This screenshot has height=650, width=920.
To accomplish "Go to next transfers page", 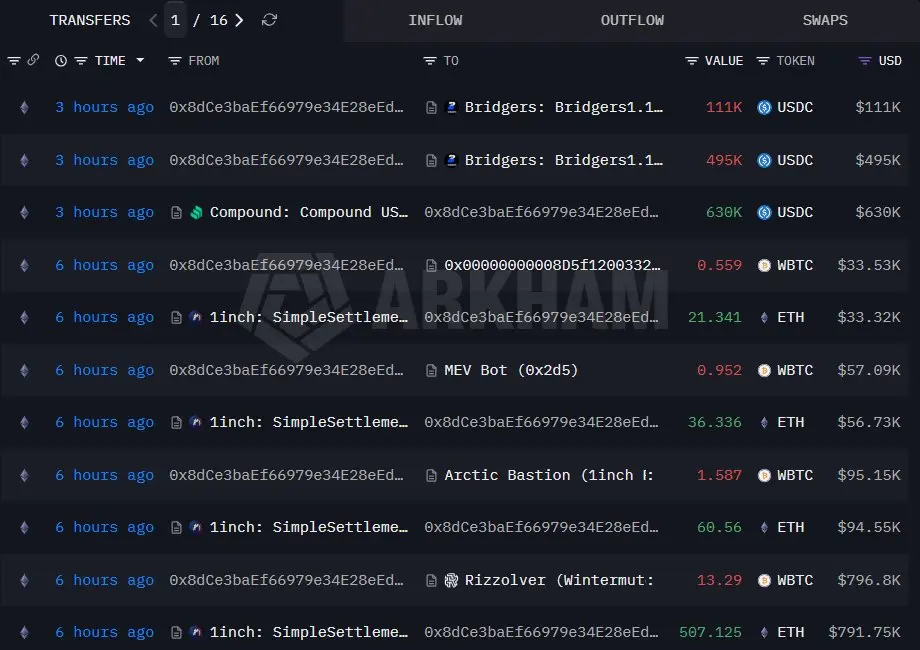I will click(239, 21).
